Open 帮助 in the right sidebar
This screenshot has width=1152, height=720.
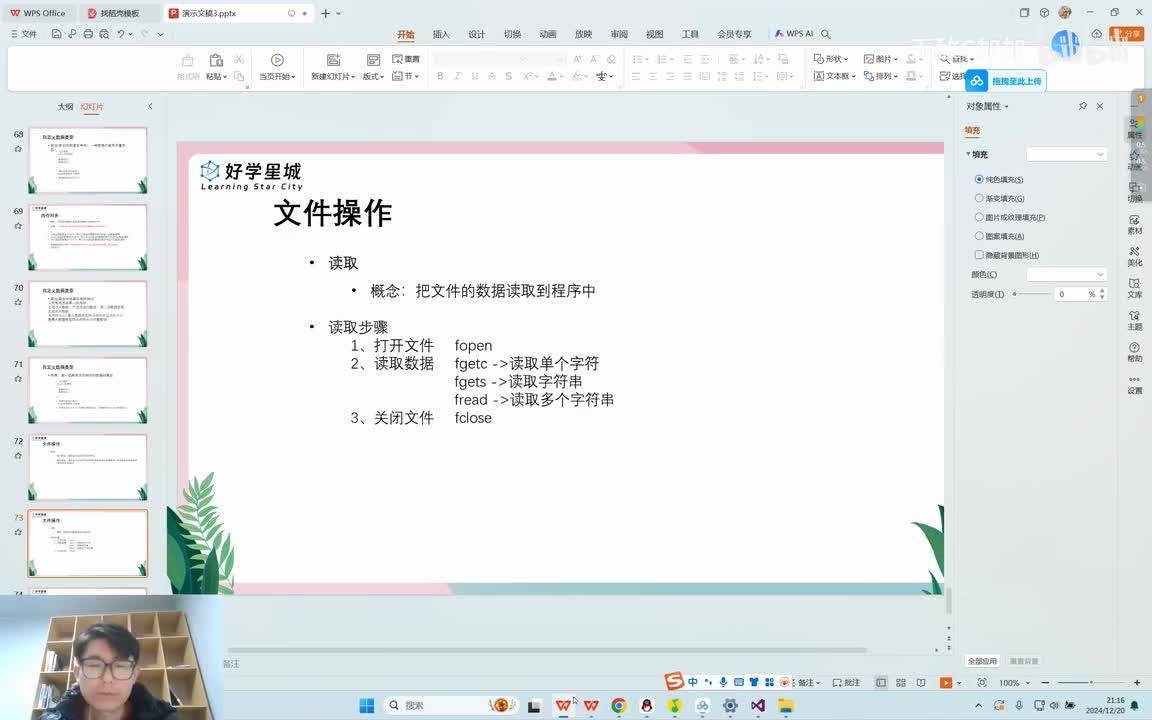click(1135, 352)
